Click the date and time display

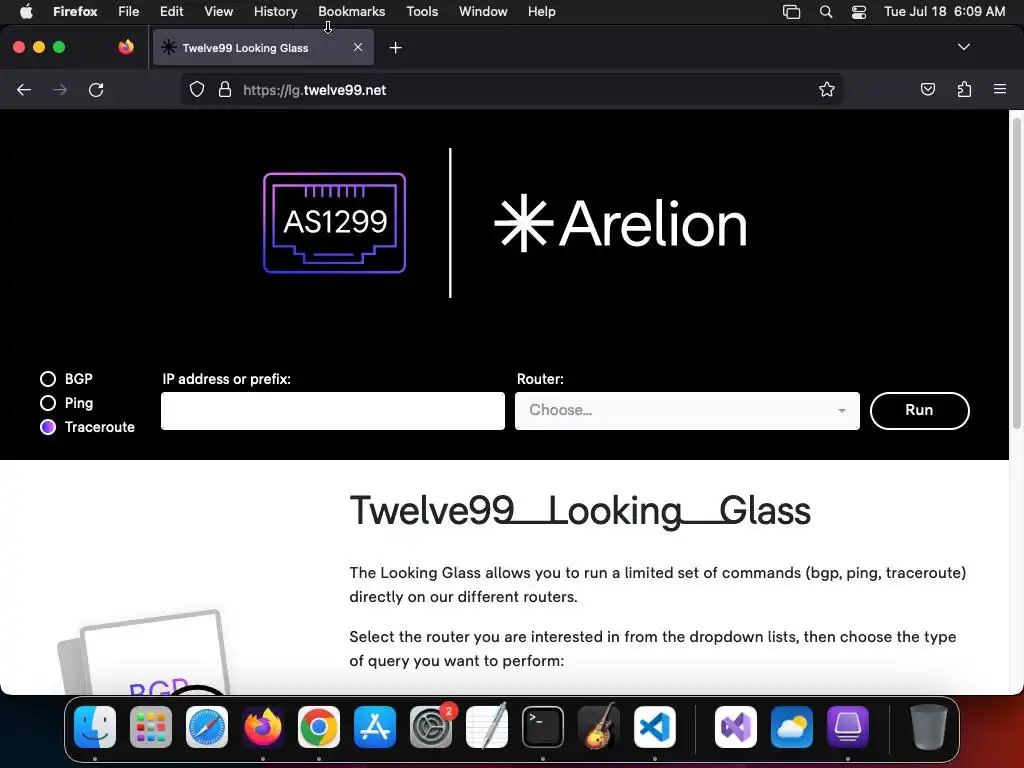944,11
